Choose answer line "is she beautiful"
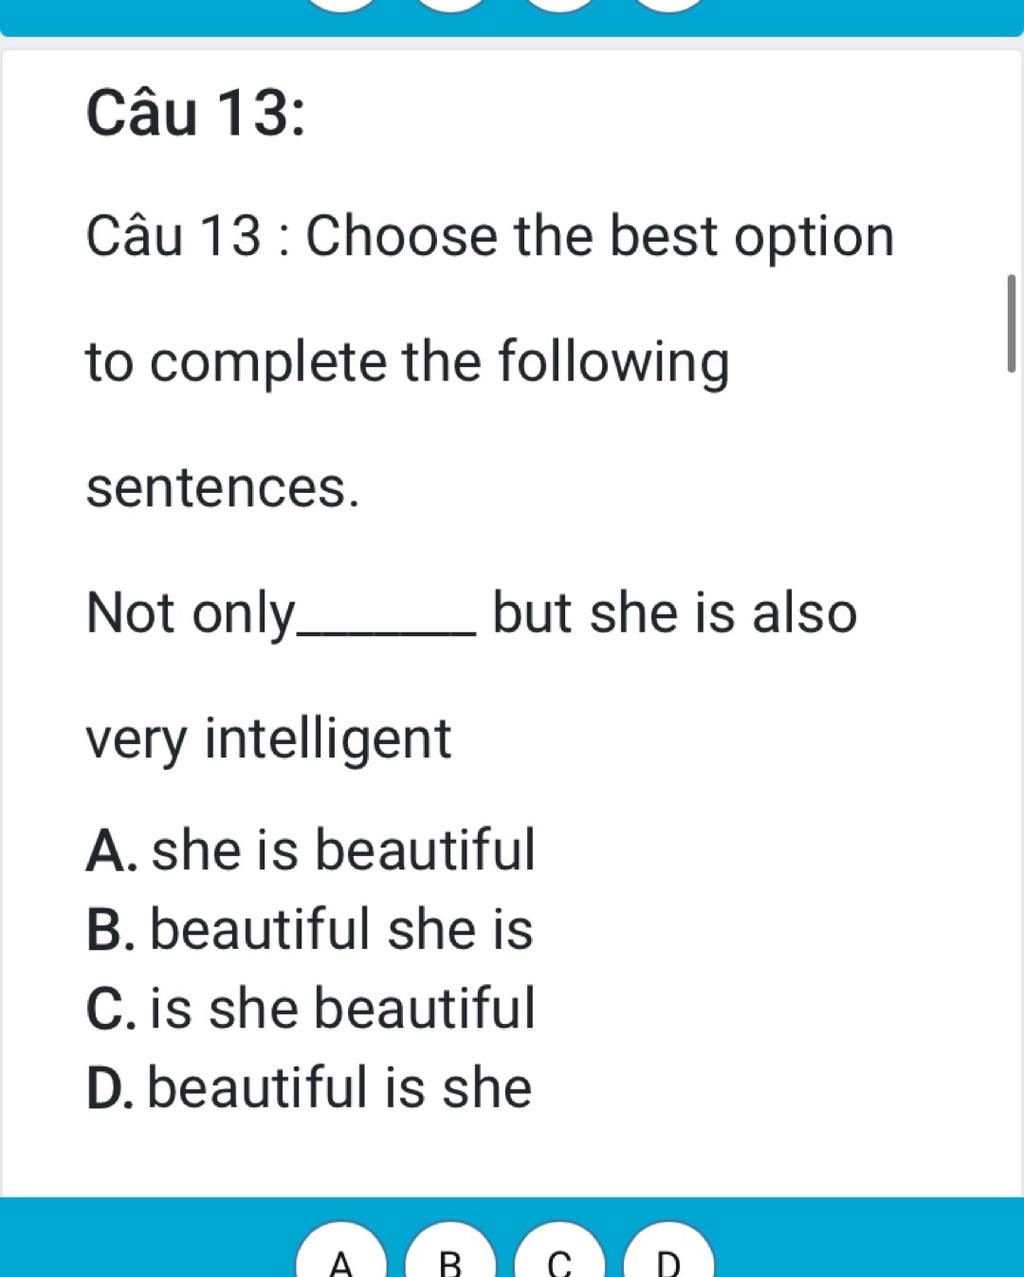 344,1007
